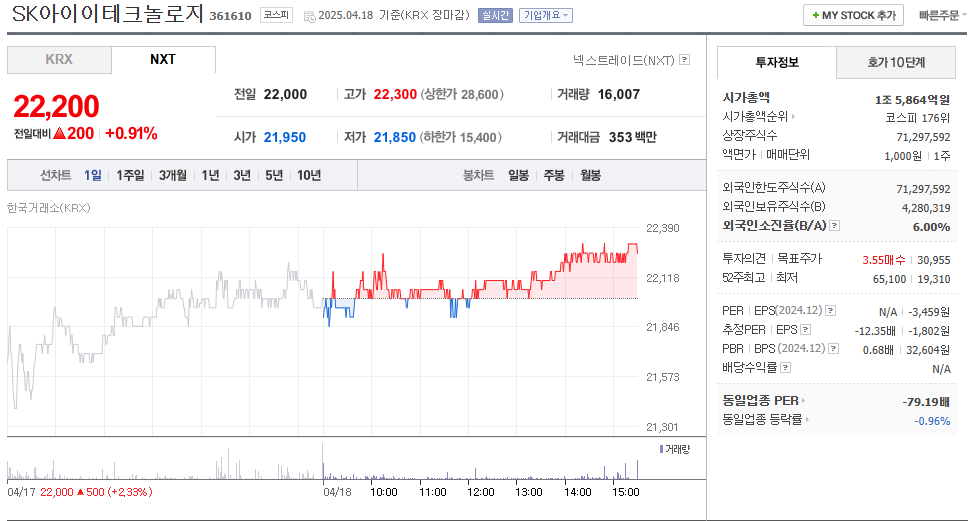The width and height of the screenshot is (977, 521).
Task: Click the MY STOCK 추가 button
Action: 854,16
